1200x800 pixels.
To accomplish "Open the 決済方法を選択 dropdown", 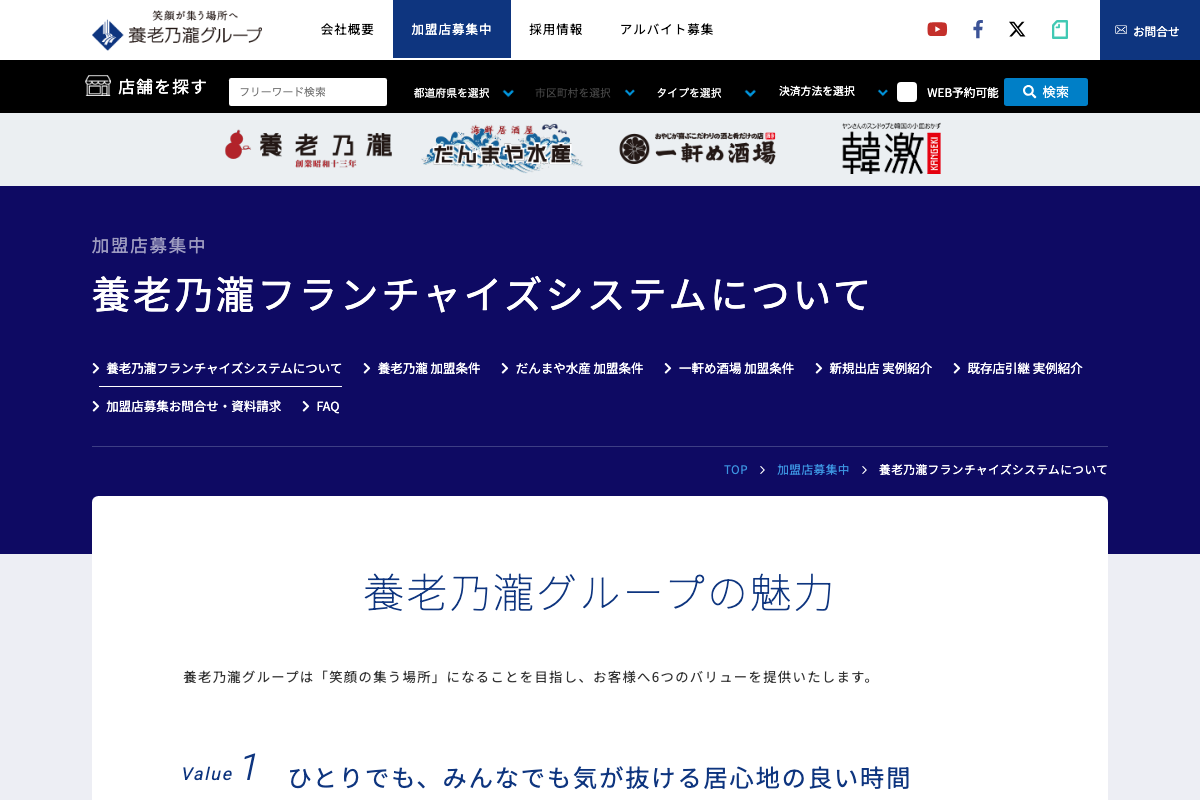I will coord(833,92).
